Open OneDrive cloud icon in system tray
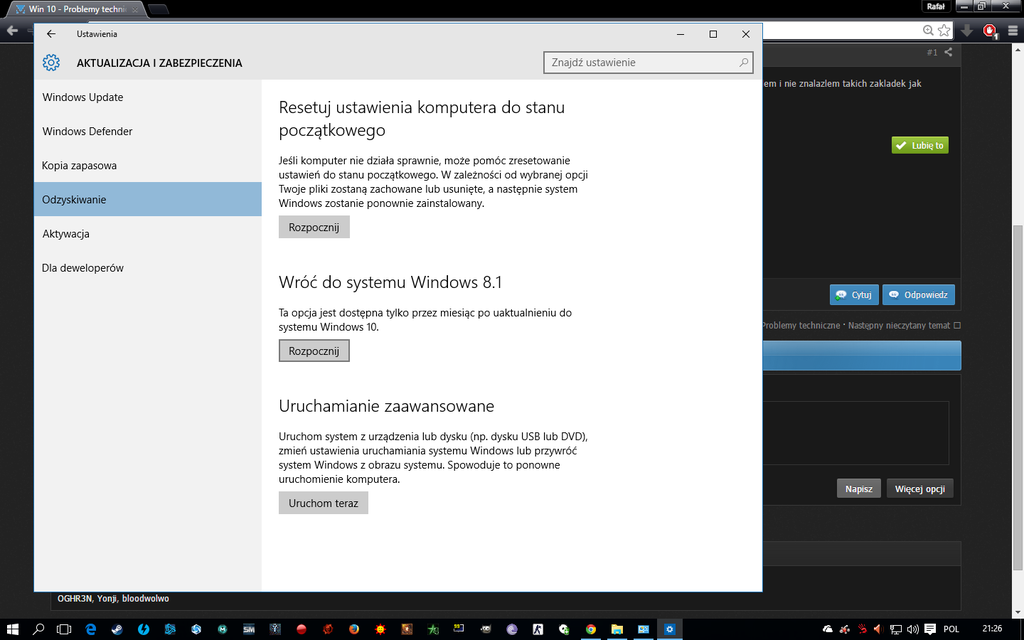1024x640 pixels. pyautogui.click(x=827, y=630)
